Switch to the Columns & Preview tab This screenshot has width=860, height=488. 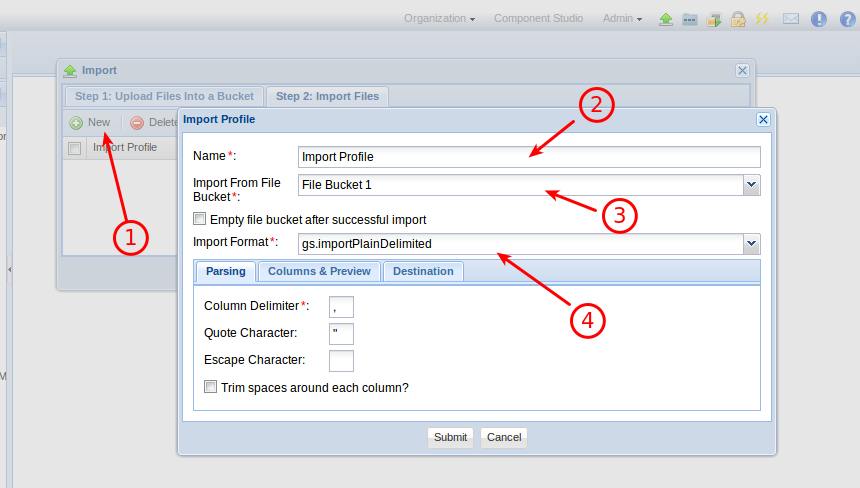click(x=319, y=271)
